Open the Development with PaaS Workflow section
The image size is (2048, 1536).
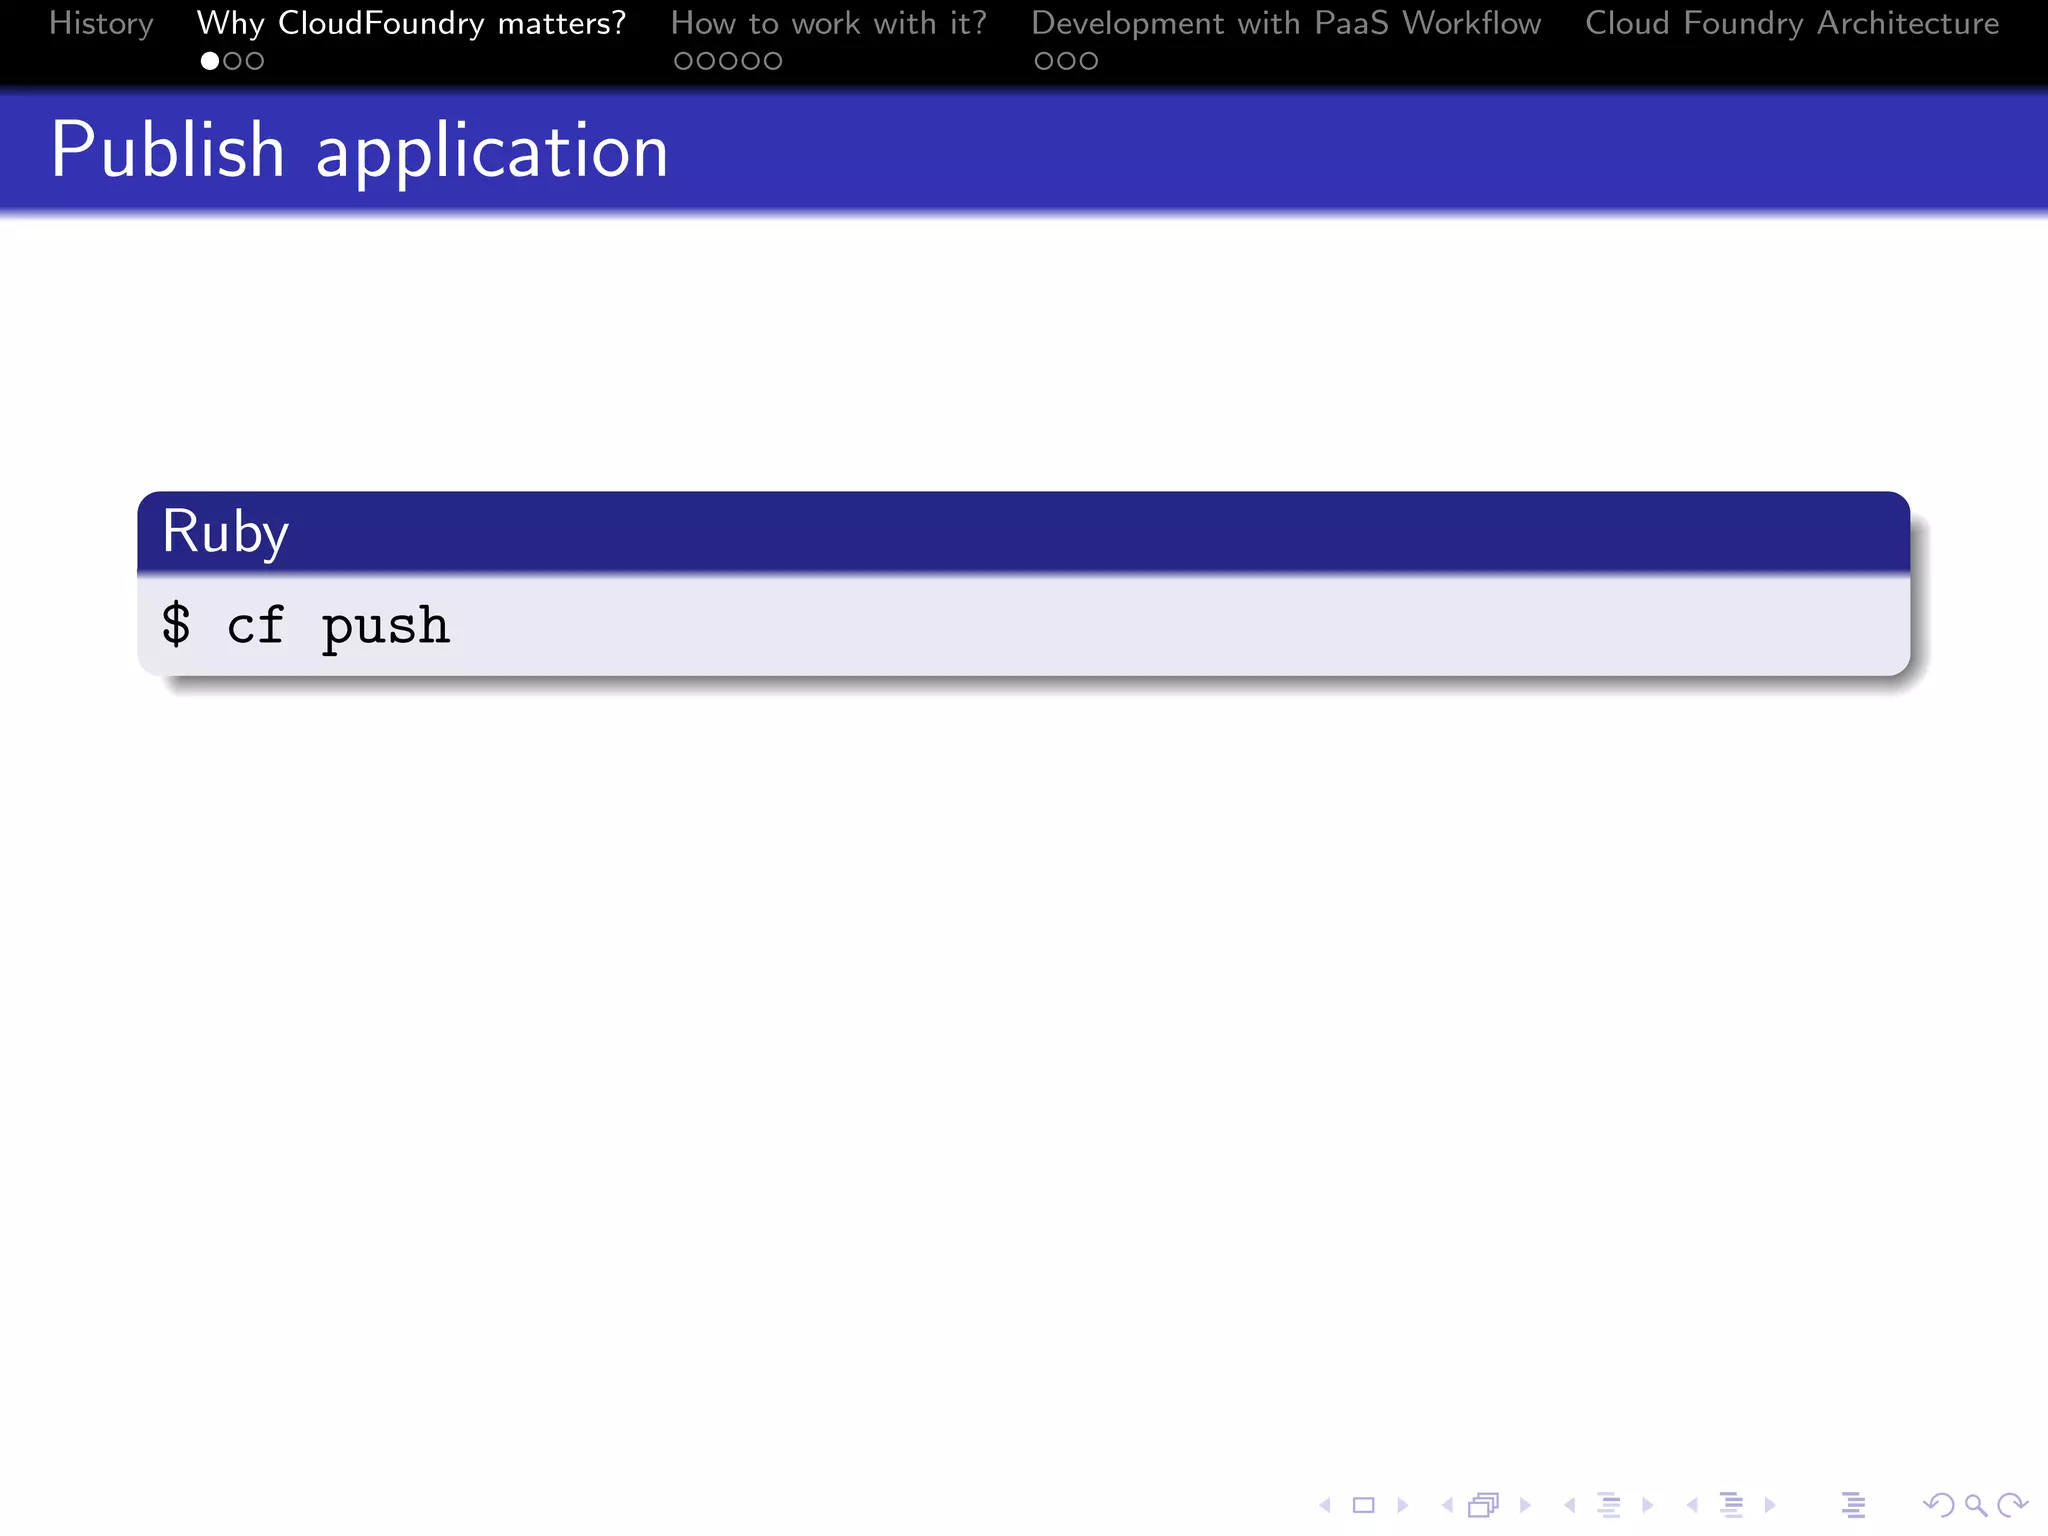click(x=1286, y=24)
